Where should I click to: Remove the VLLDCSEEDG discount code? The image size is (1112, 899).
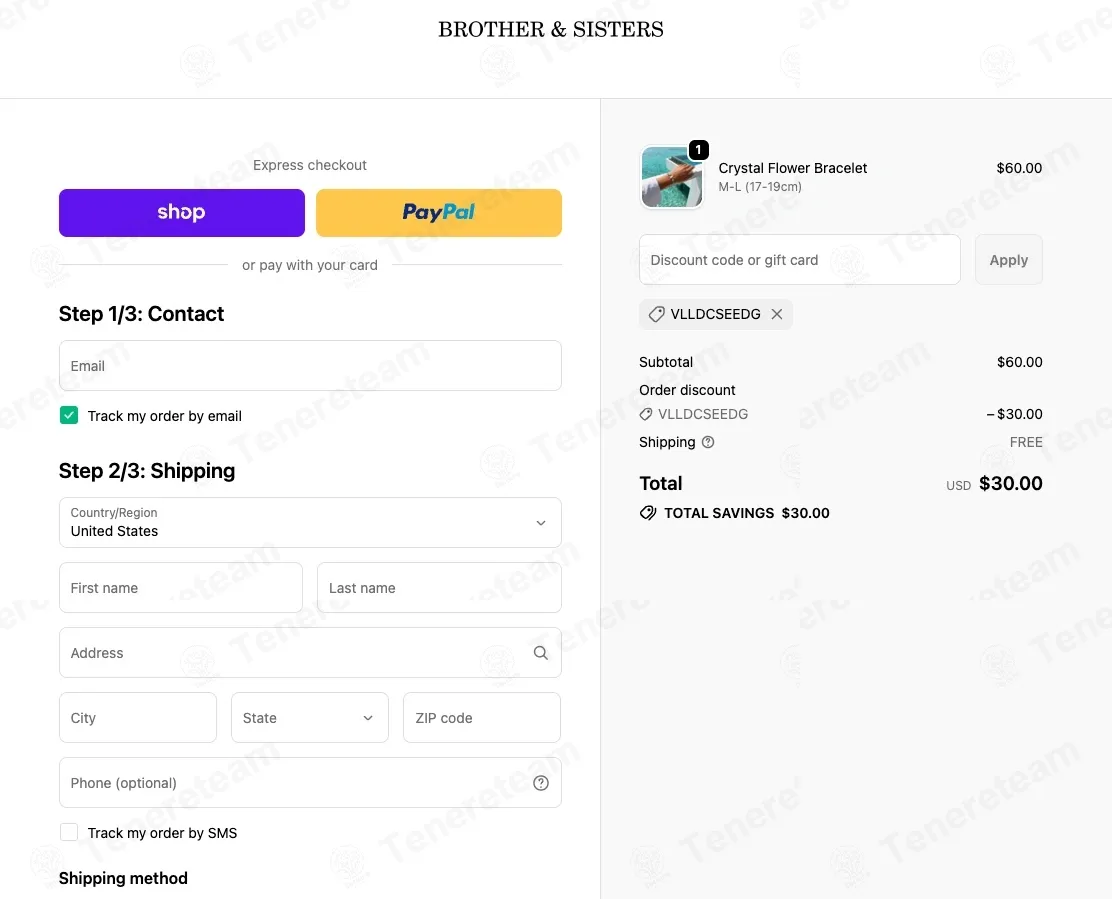[x=777, y=314]
